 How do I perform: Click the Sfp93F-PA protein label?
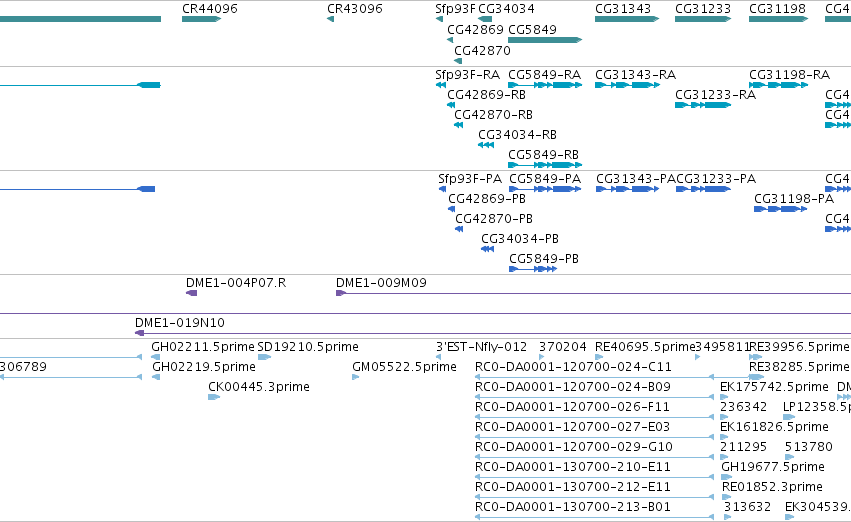point(470,179)
